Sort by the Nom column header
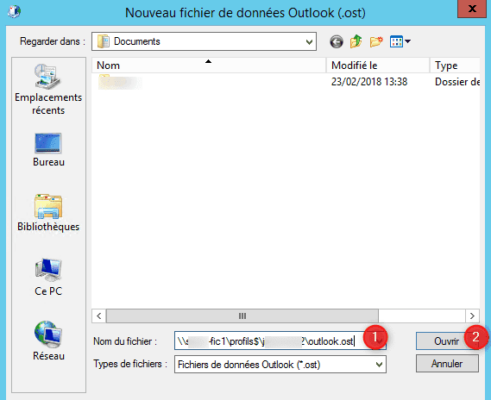491x400 pixels. point(209,65)
